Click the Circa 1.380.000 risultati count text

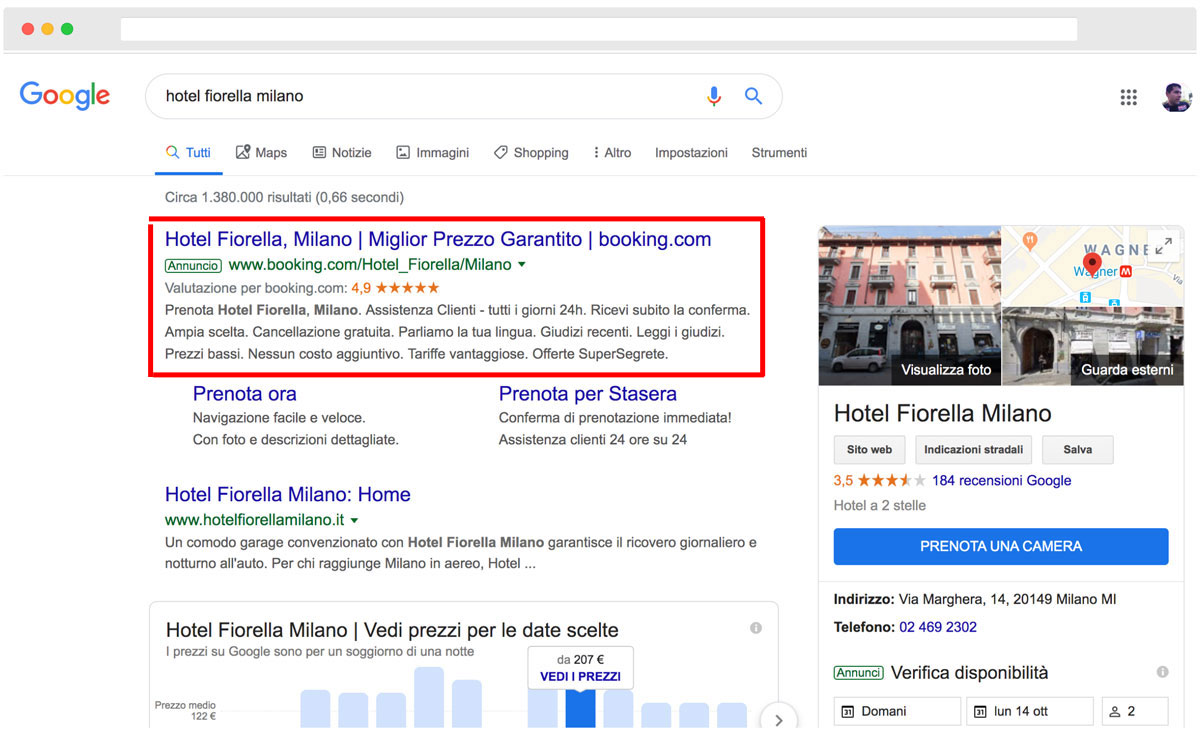pyautogui.click(x=285, y=198)
